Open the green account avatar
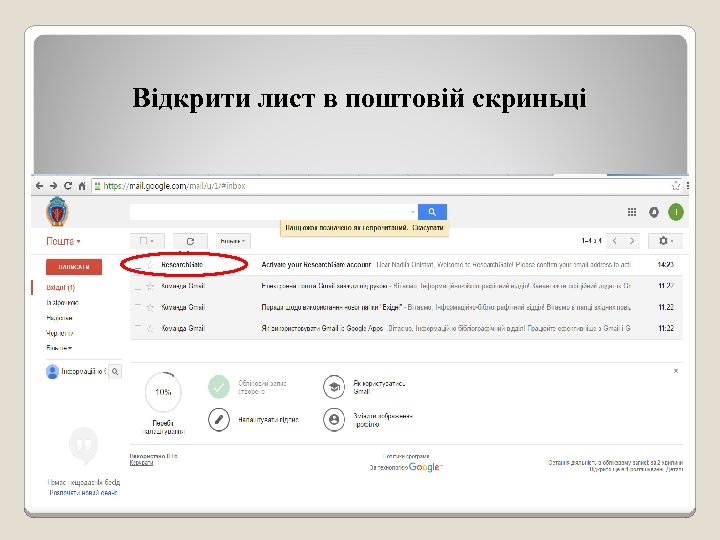This screenshot has height=540, width=720. [x=675, y=212]
